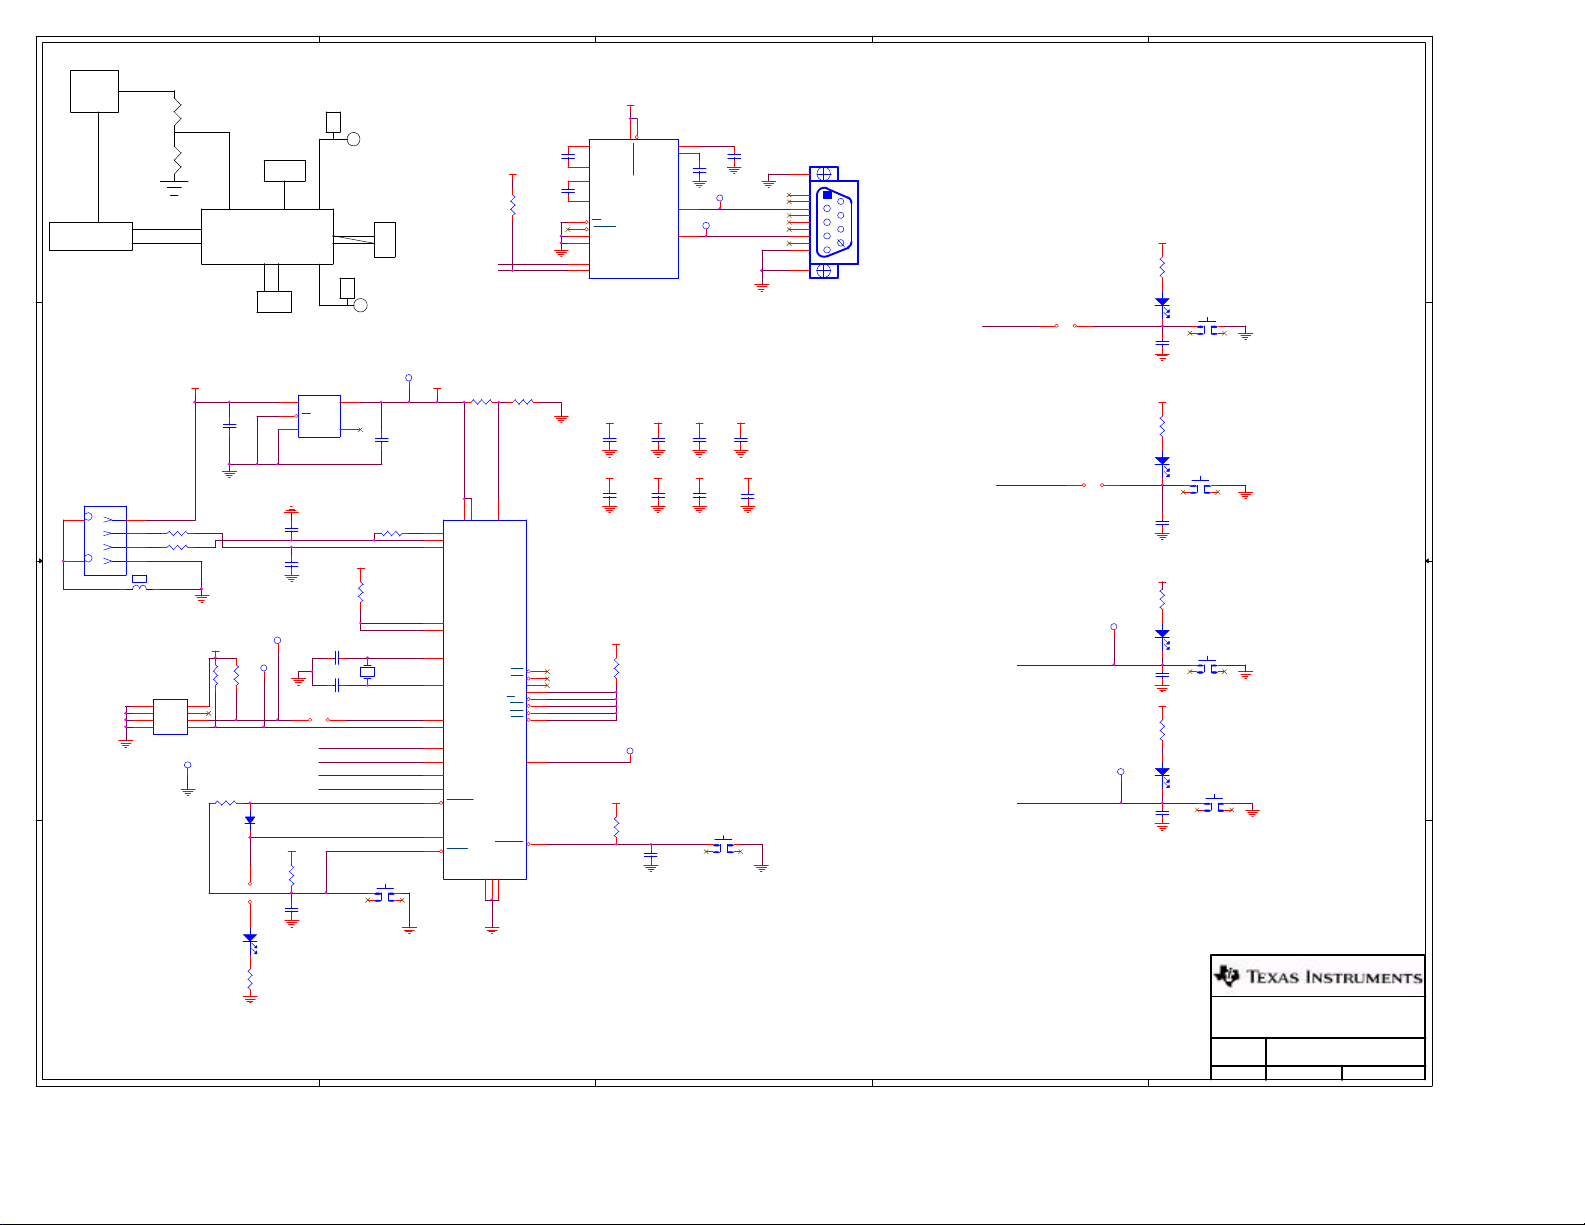Select the transceiver IC beside the DB9 connector
1585x1225 pixels.
coord(634,209)
